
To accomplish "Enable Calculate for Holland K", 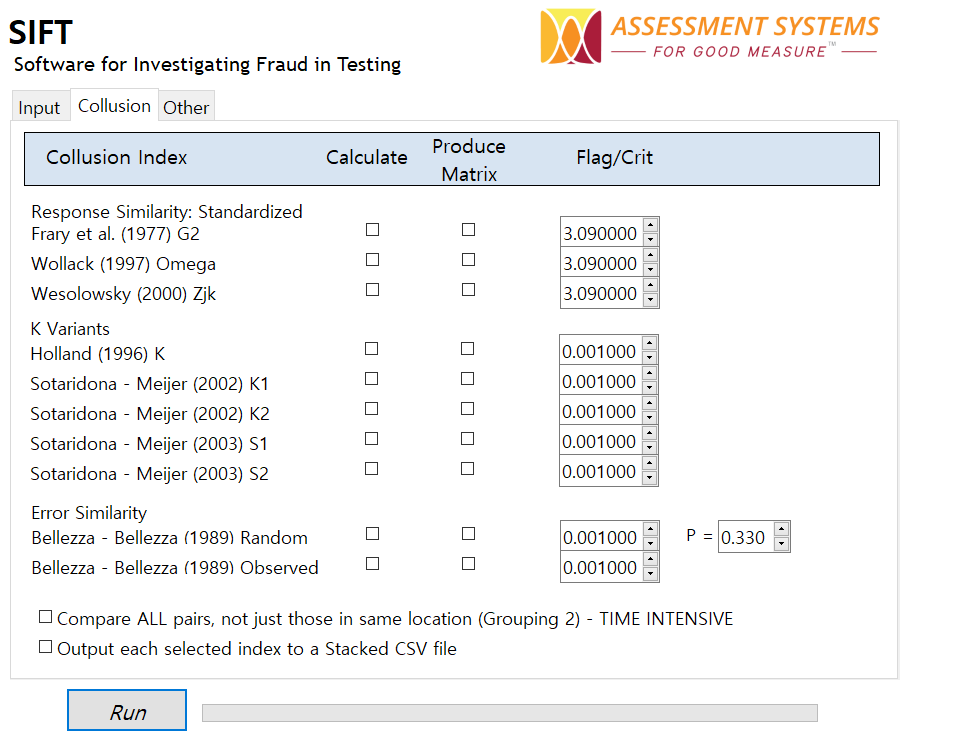I will (x=372, y=349).
